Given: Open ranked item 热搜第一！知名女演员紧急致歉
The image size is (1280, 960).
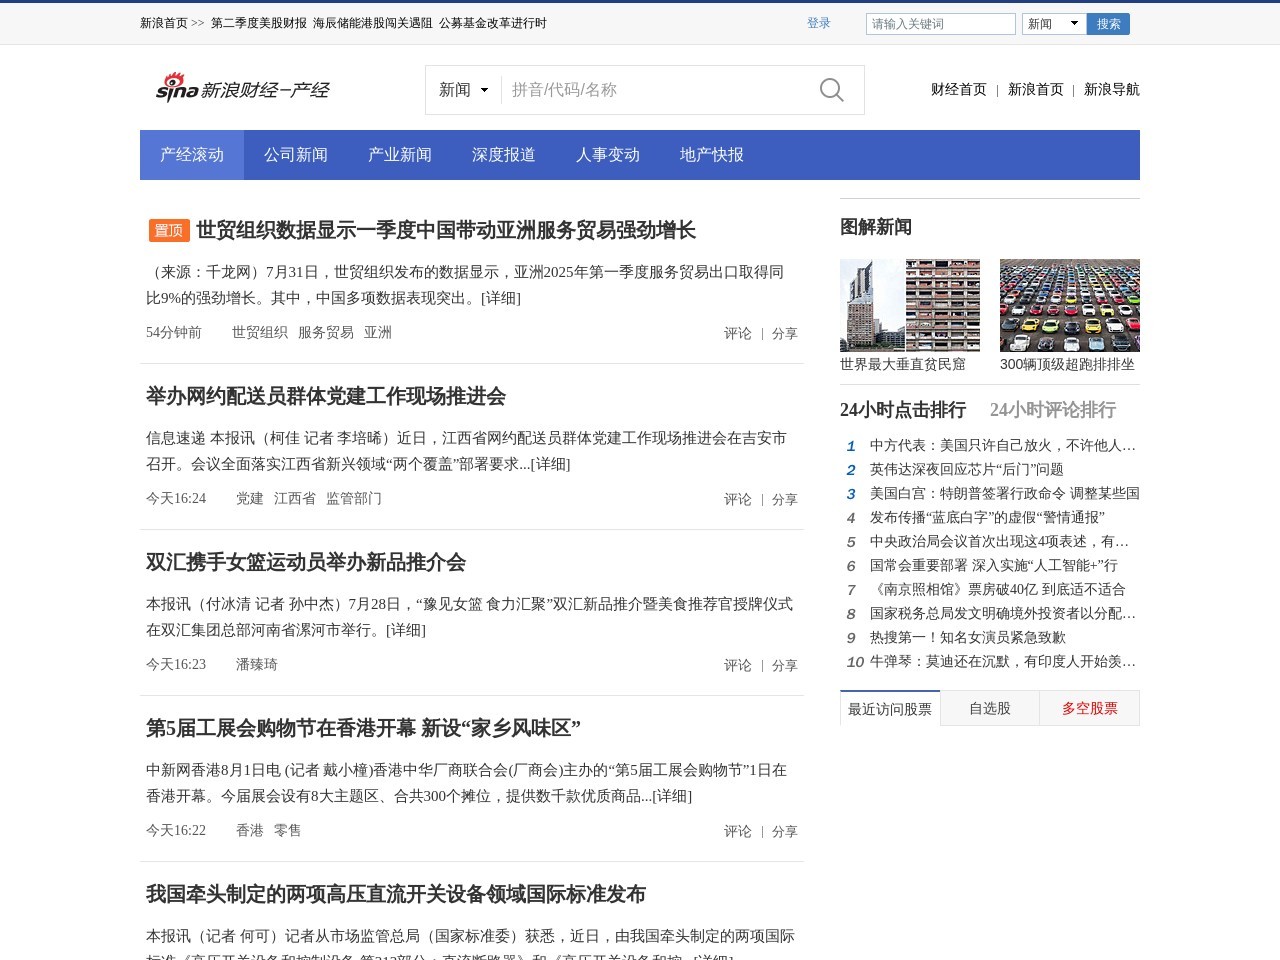Looking at the screenshot, I should (968, 637).
